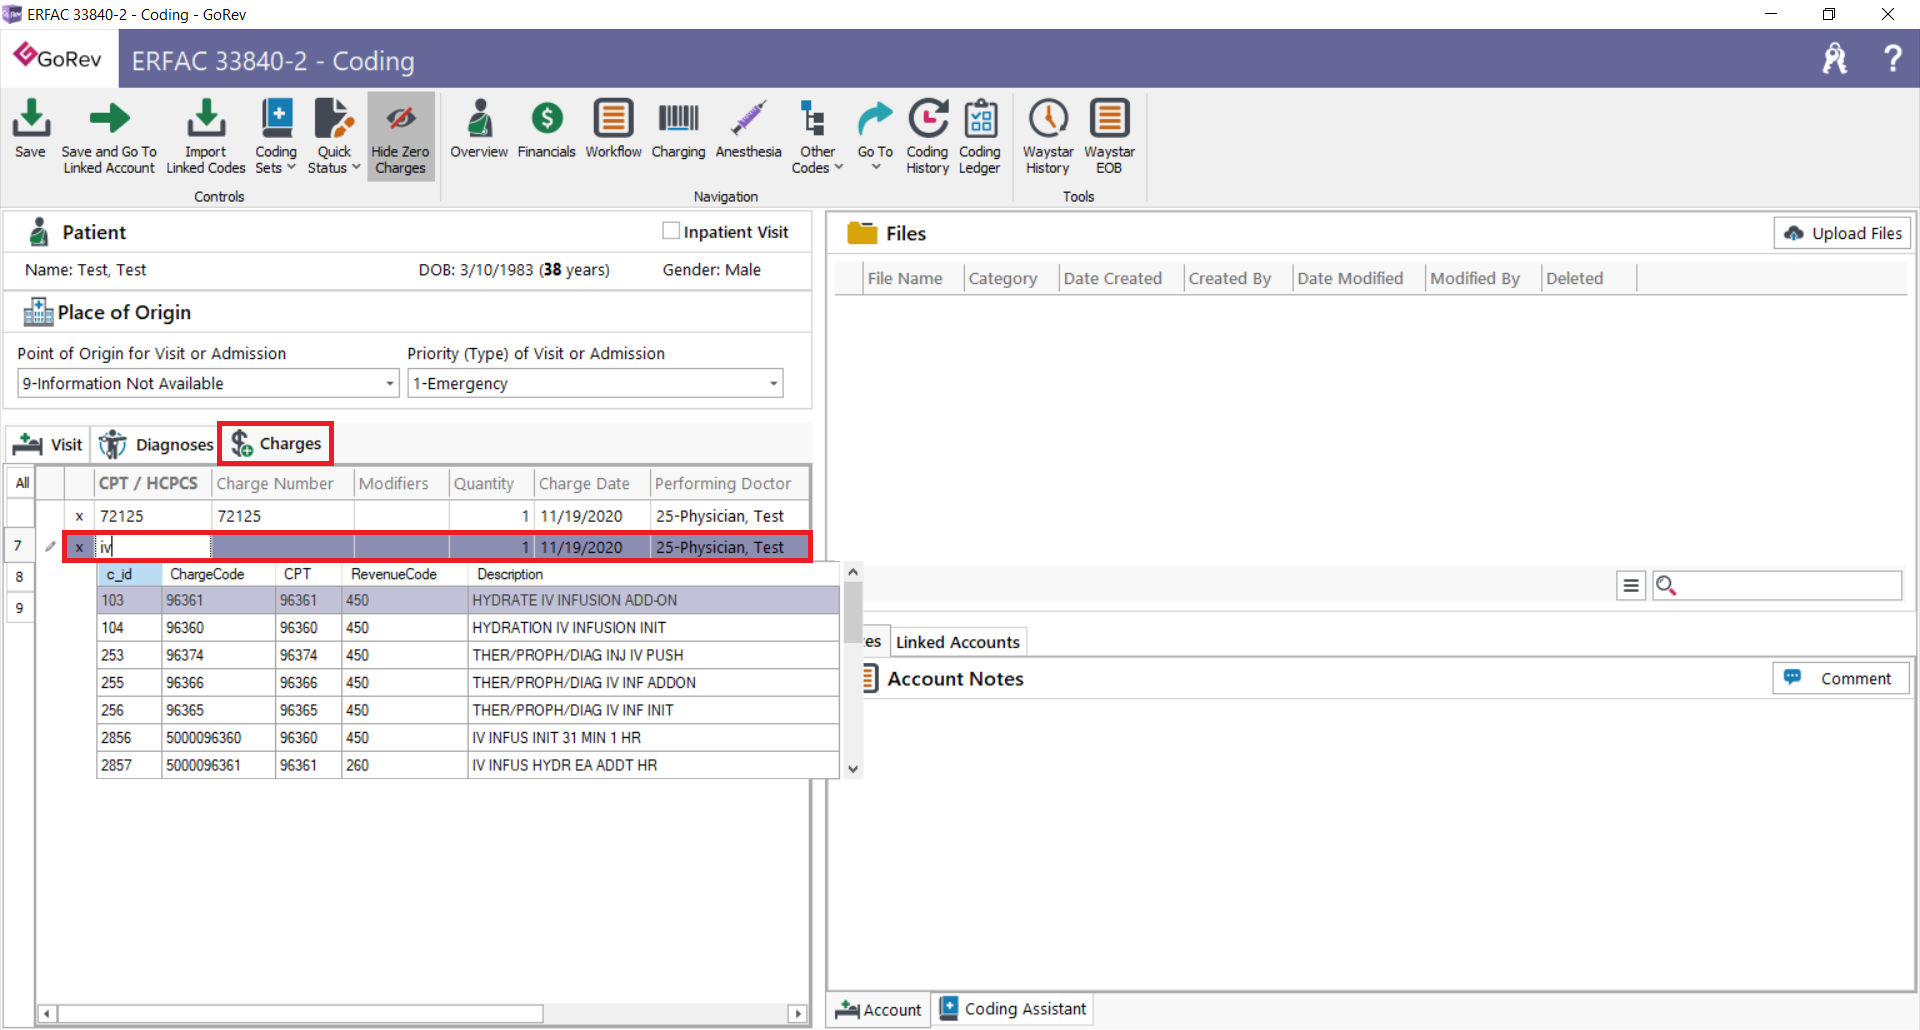The width and height of the screenshot is (1920, 1030).
Task: Open the Quick Status dropdown
Action: [334, 137]
